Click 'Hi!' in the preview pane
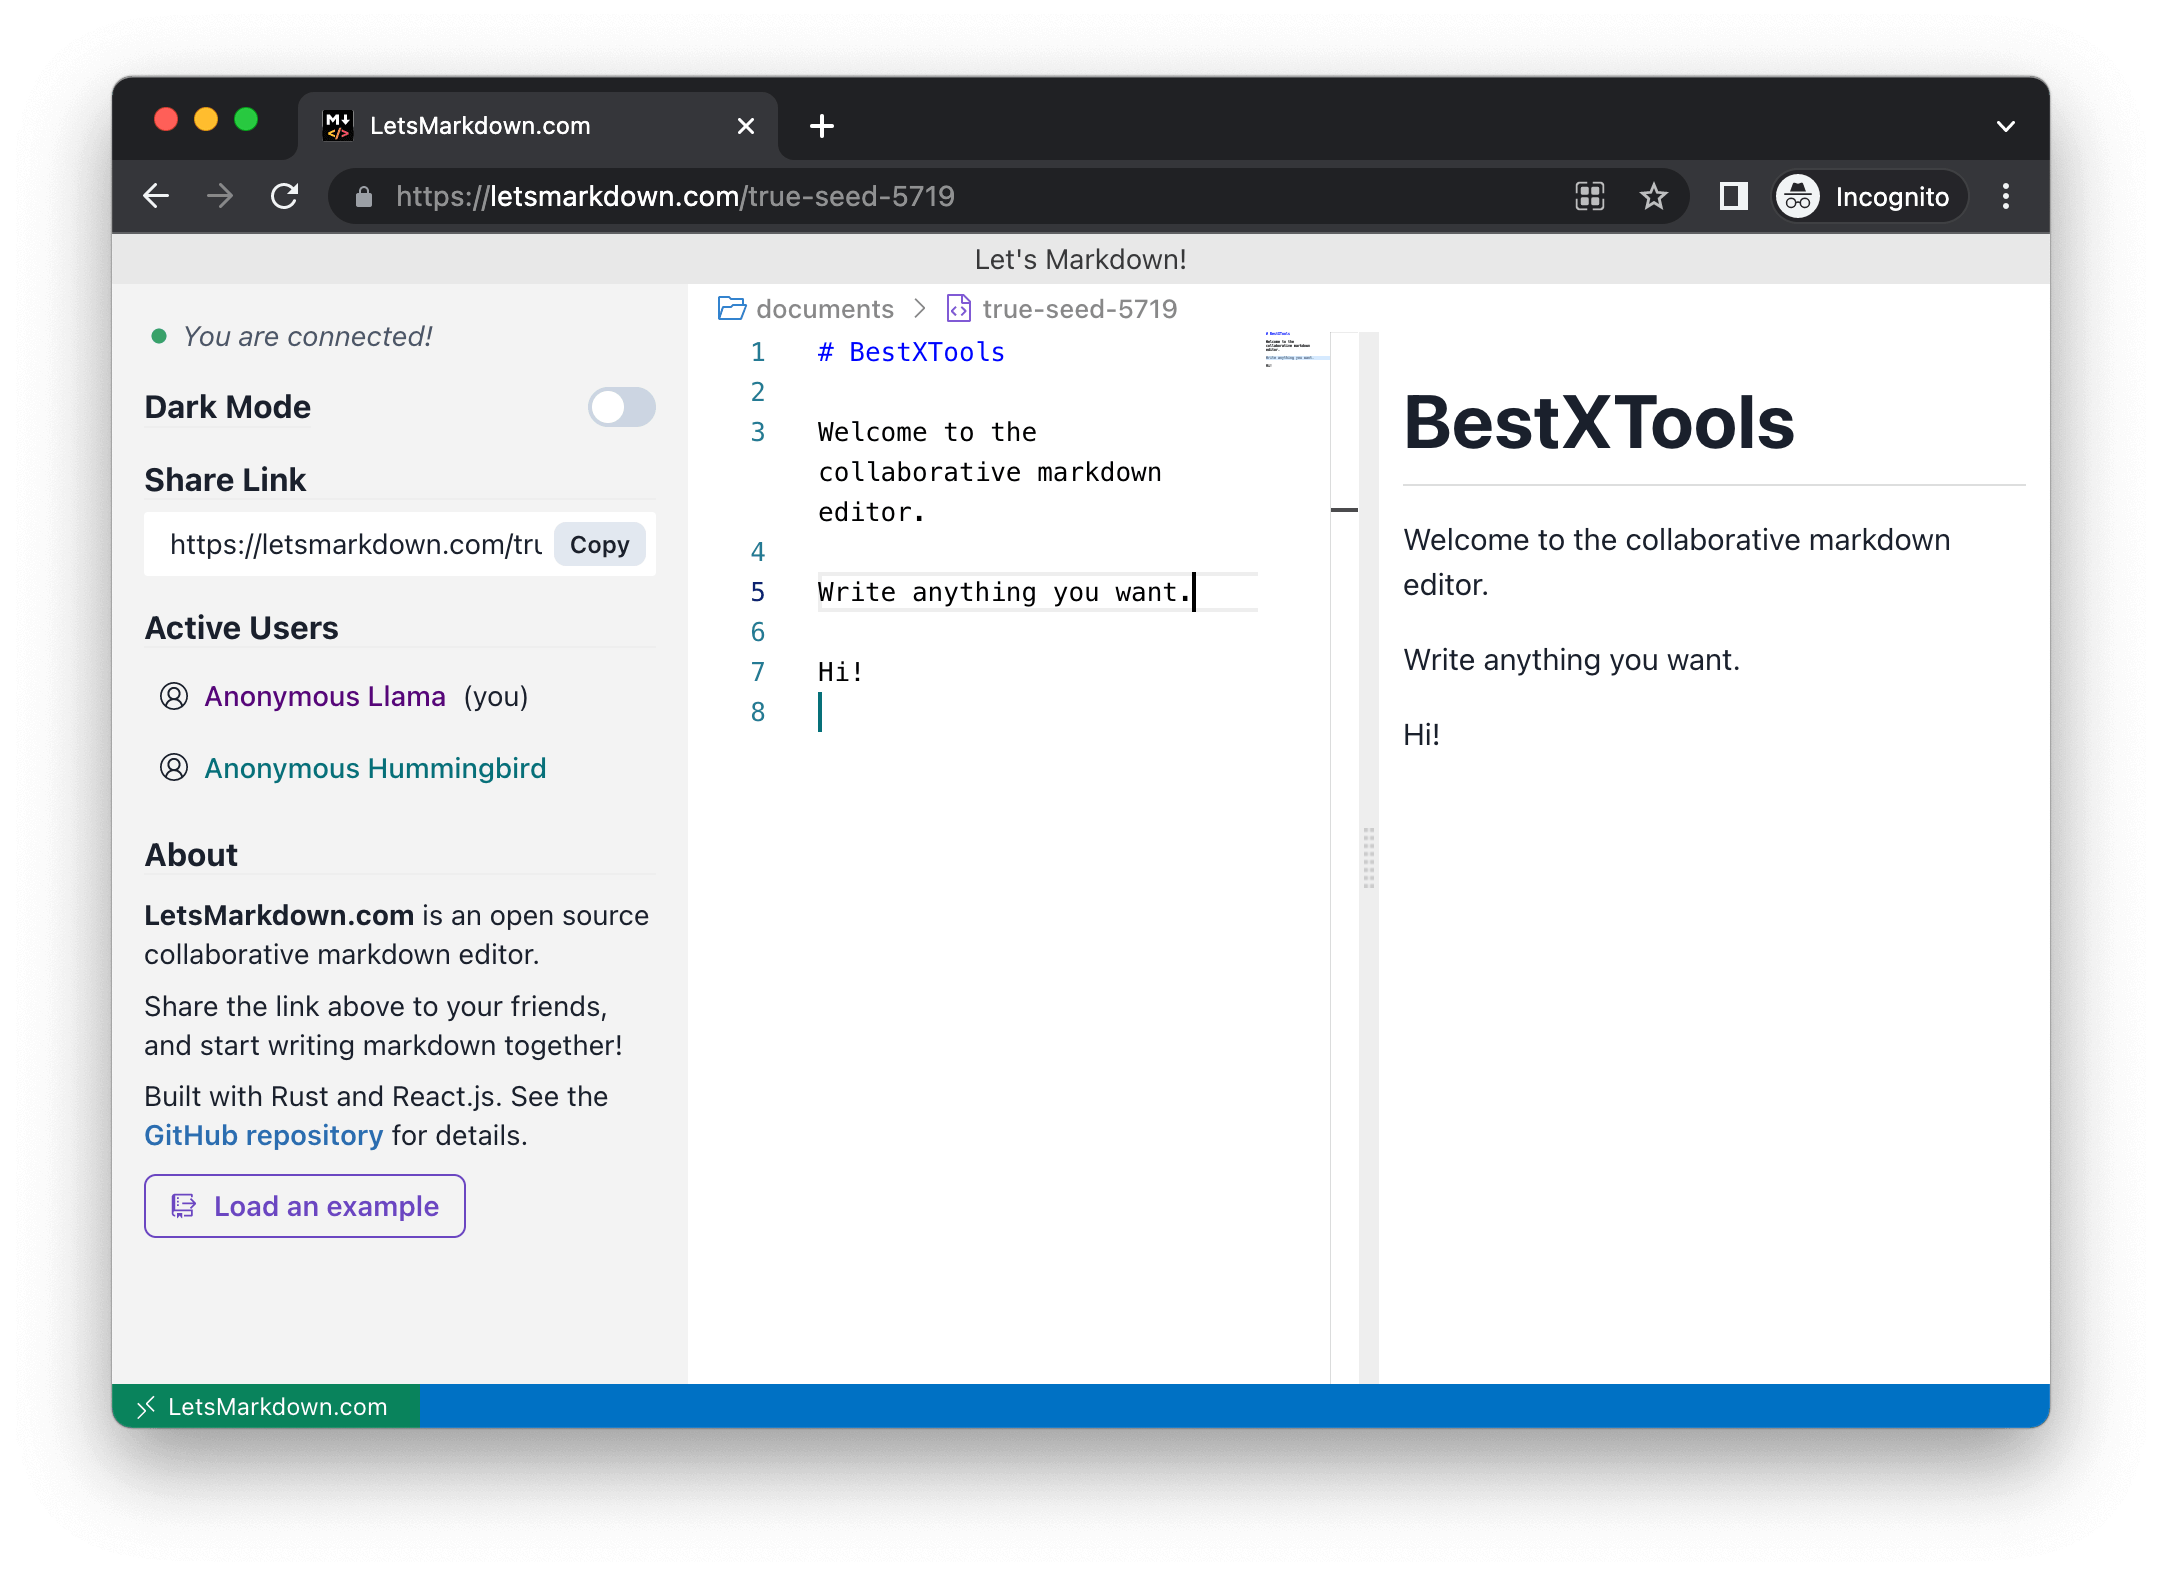This screenshot has width=2162, height=1576. pyautogui.click(x=1421, y=735)
